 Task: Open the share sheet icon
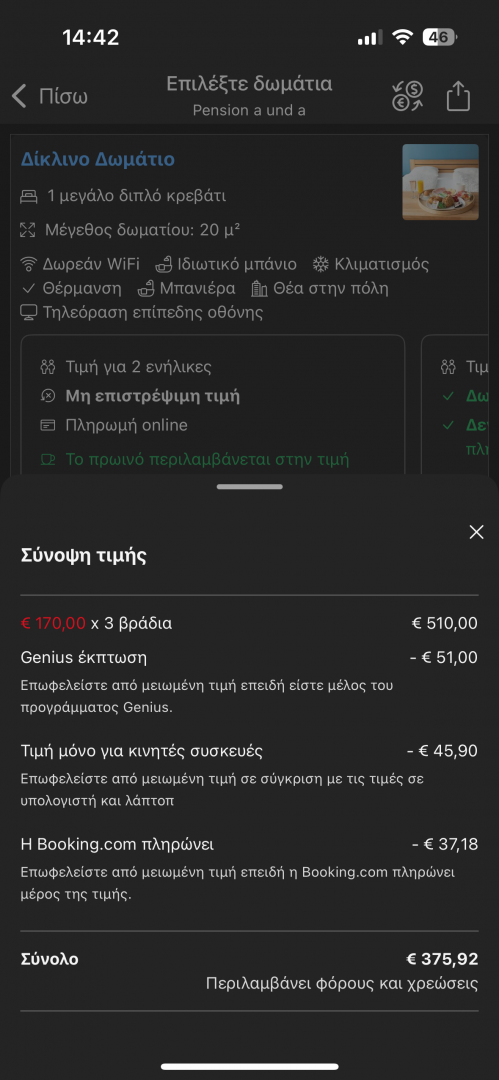point(458,96)
